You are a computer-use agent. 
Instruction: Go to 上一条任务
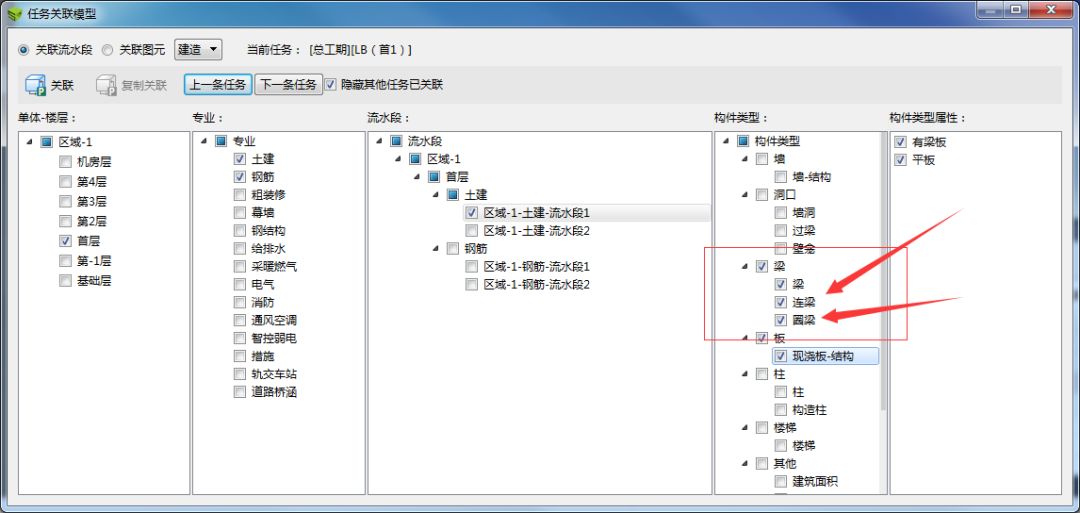218,85
